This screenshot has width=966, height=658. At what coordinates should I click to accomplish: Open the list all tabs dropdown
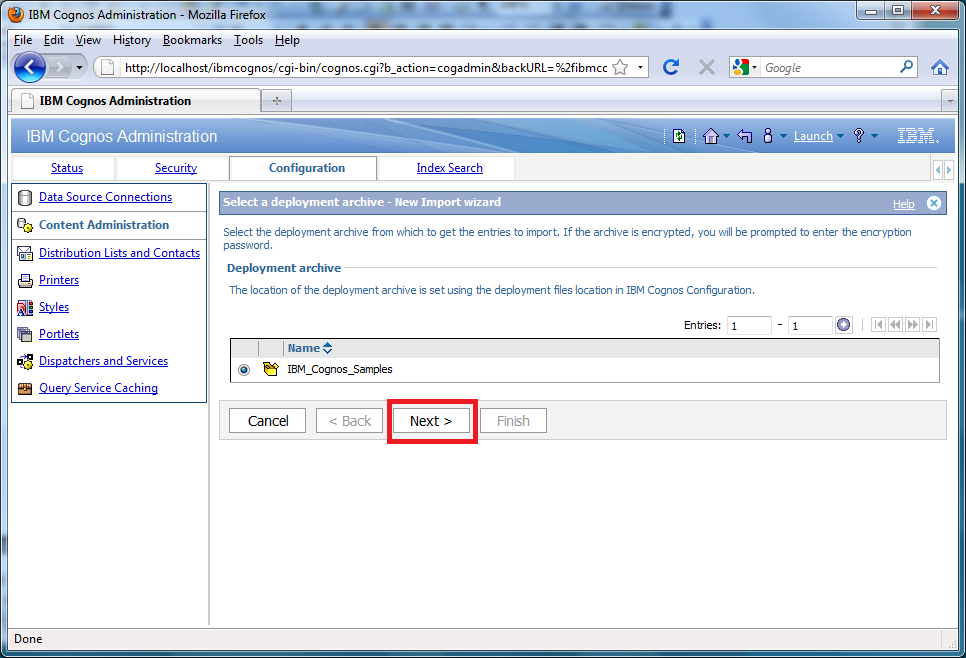pos(949,100)
